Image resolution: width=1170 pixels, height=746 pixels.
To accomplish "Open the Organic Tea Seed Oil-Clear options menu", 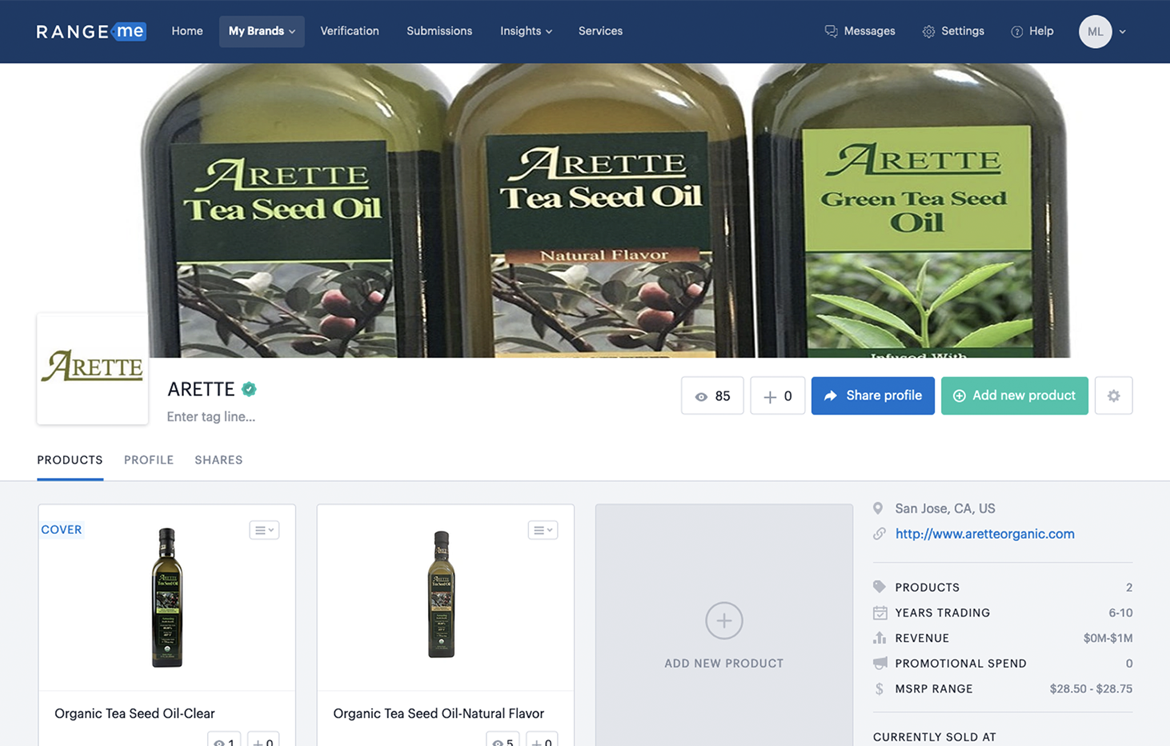I will click(264, 530).
